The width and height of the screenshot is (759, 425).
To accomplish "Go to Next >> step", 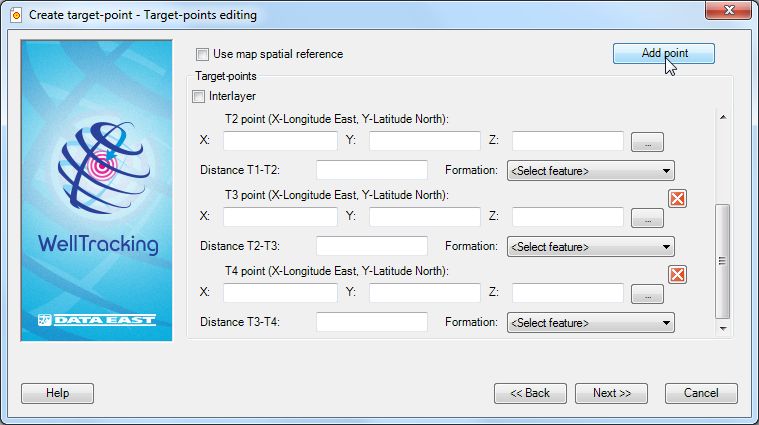I will point(611,393).
